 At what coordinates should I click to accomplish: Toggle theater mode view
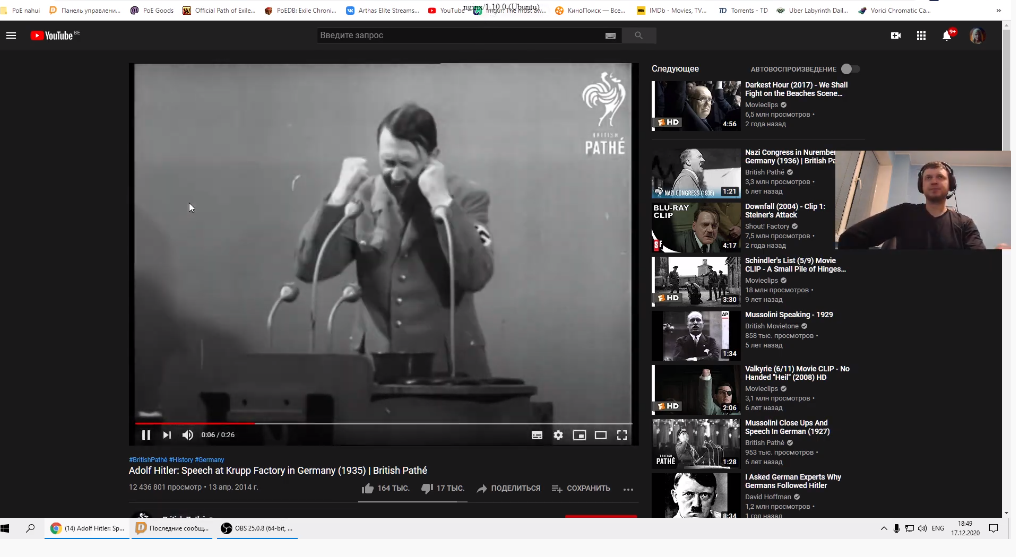pyautogui.click(x=600, y=435)
